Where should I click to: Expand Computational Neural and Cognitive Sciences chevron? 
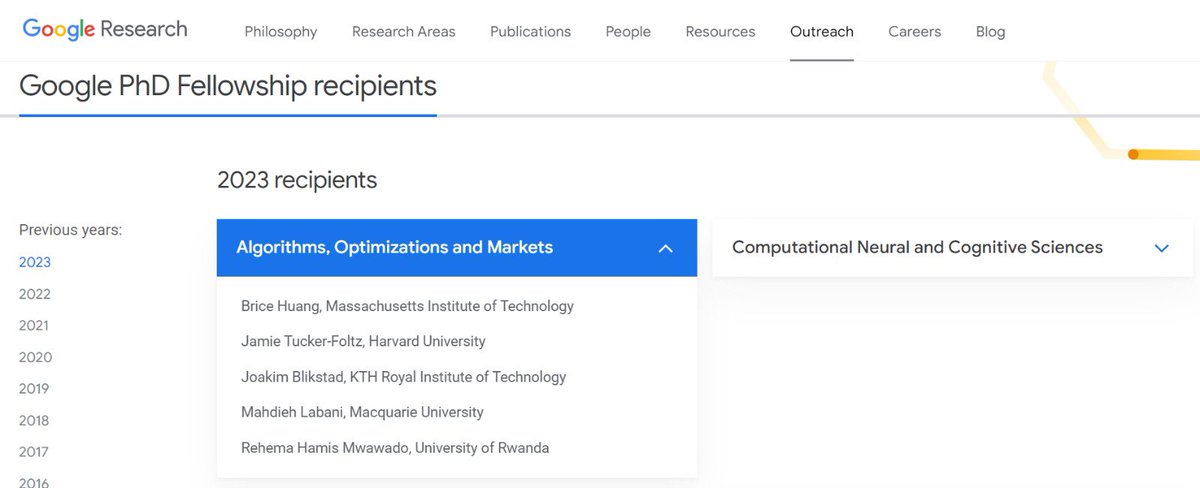1161,248
